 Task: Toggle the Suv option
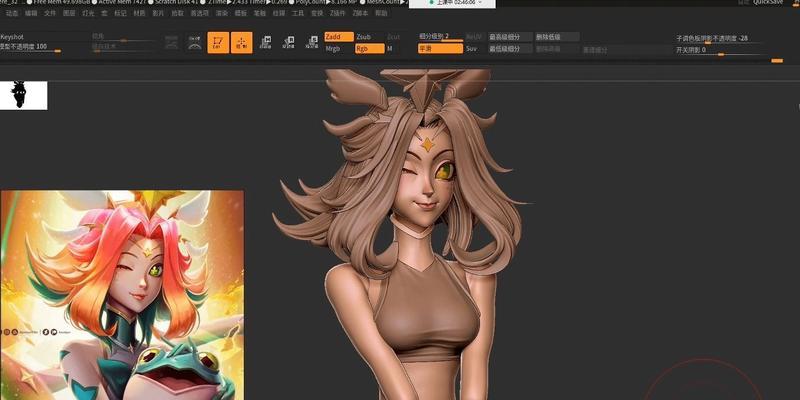tap(471, 49)
